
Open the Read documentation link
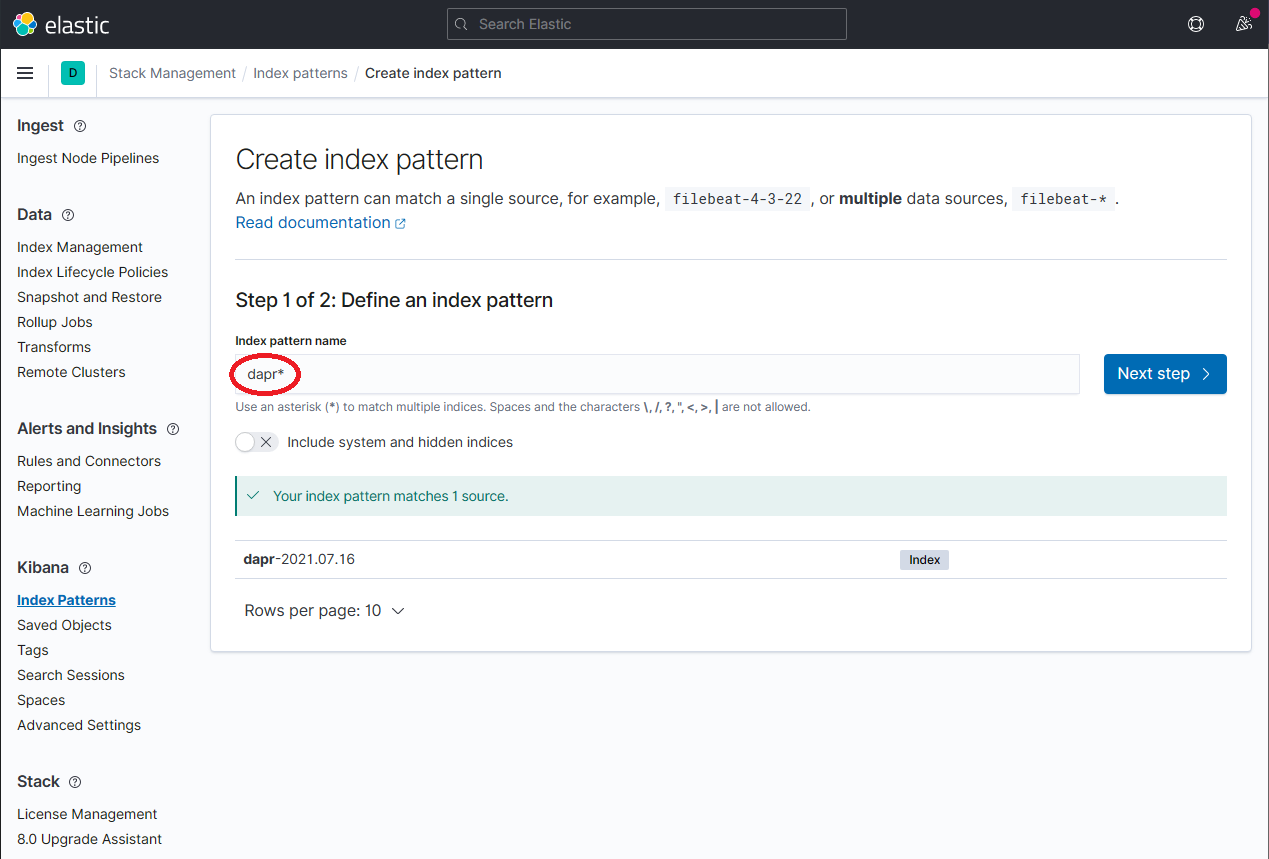(313, 221)
